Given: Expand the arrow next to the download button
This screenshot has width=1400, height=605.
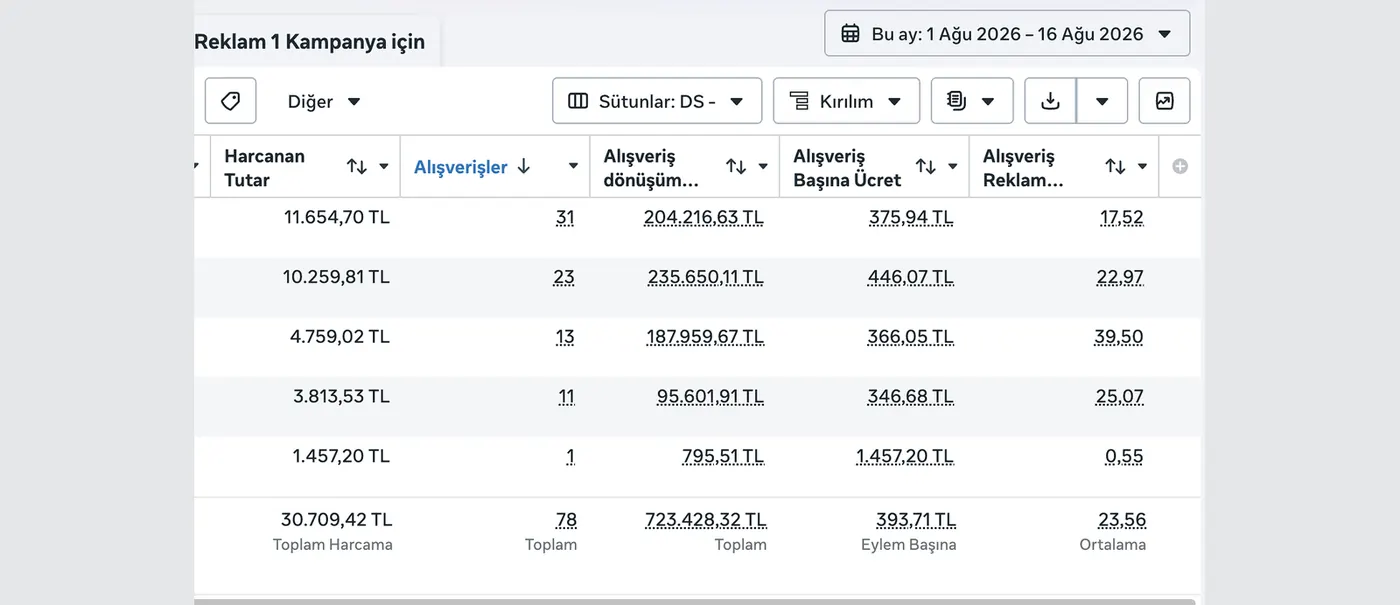Looking at the screenshot, I should pyautogui.click(x=1102, y=101).
